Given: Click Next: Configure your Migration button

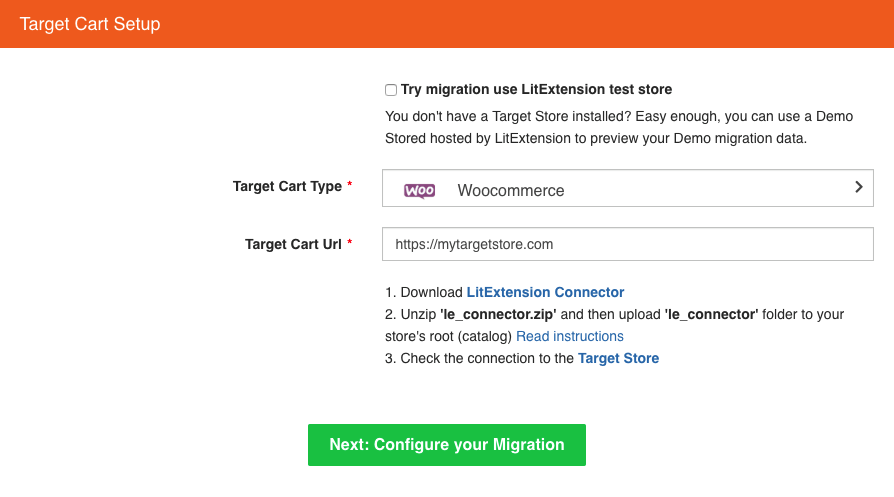Looking at the screenshot, I should [446, 445].
